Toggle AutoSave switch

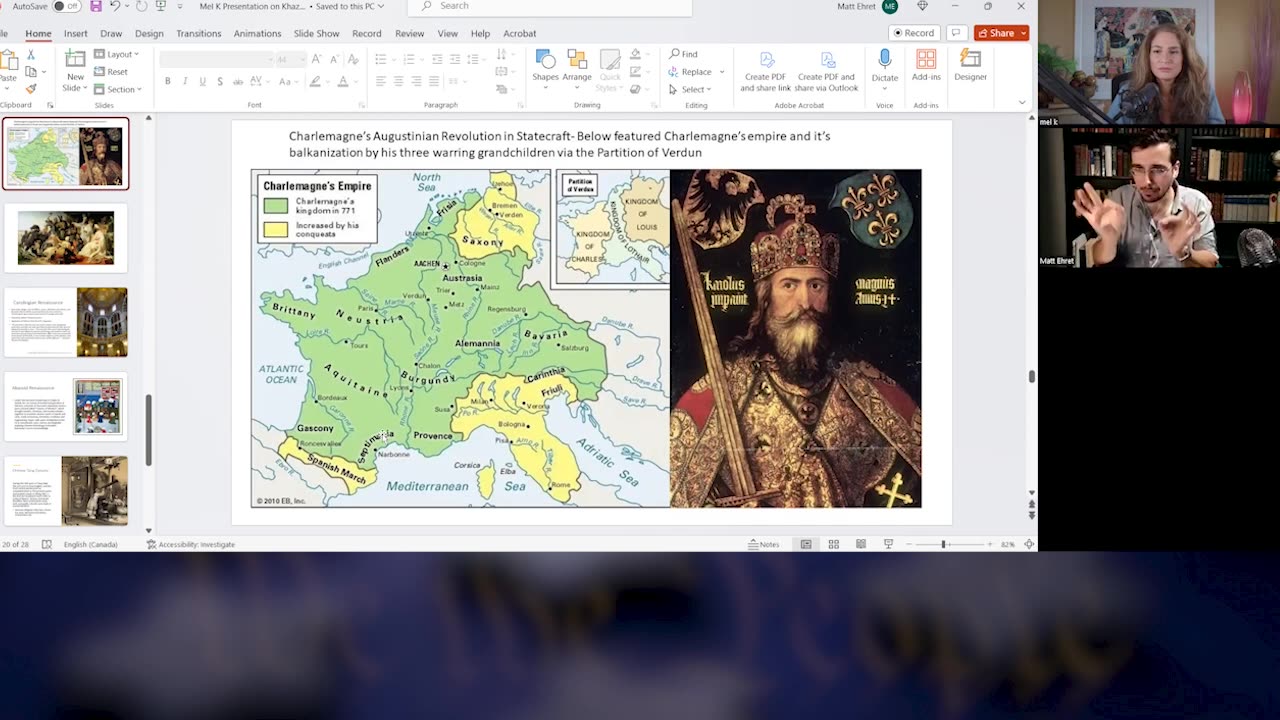tap(66, 6)
